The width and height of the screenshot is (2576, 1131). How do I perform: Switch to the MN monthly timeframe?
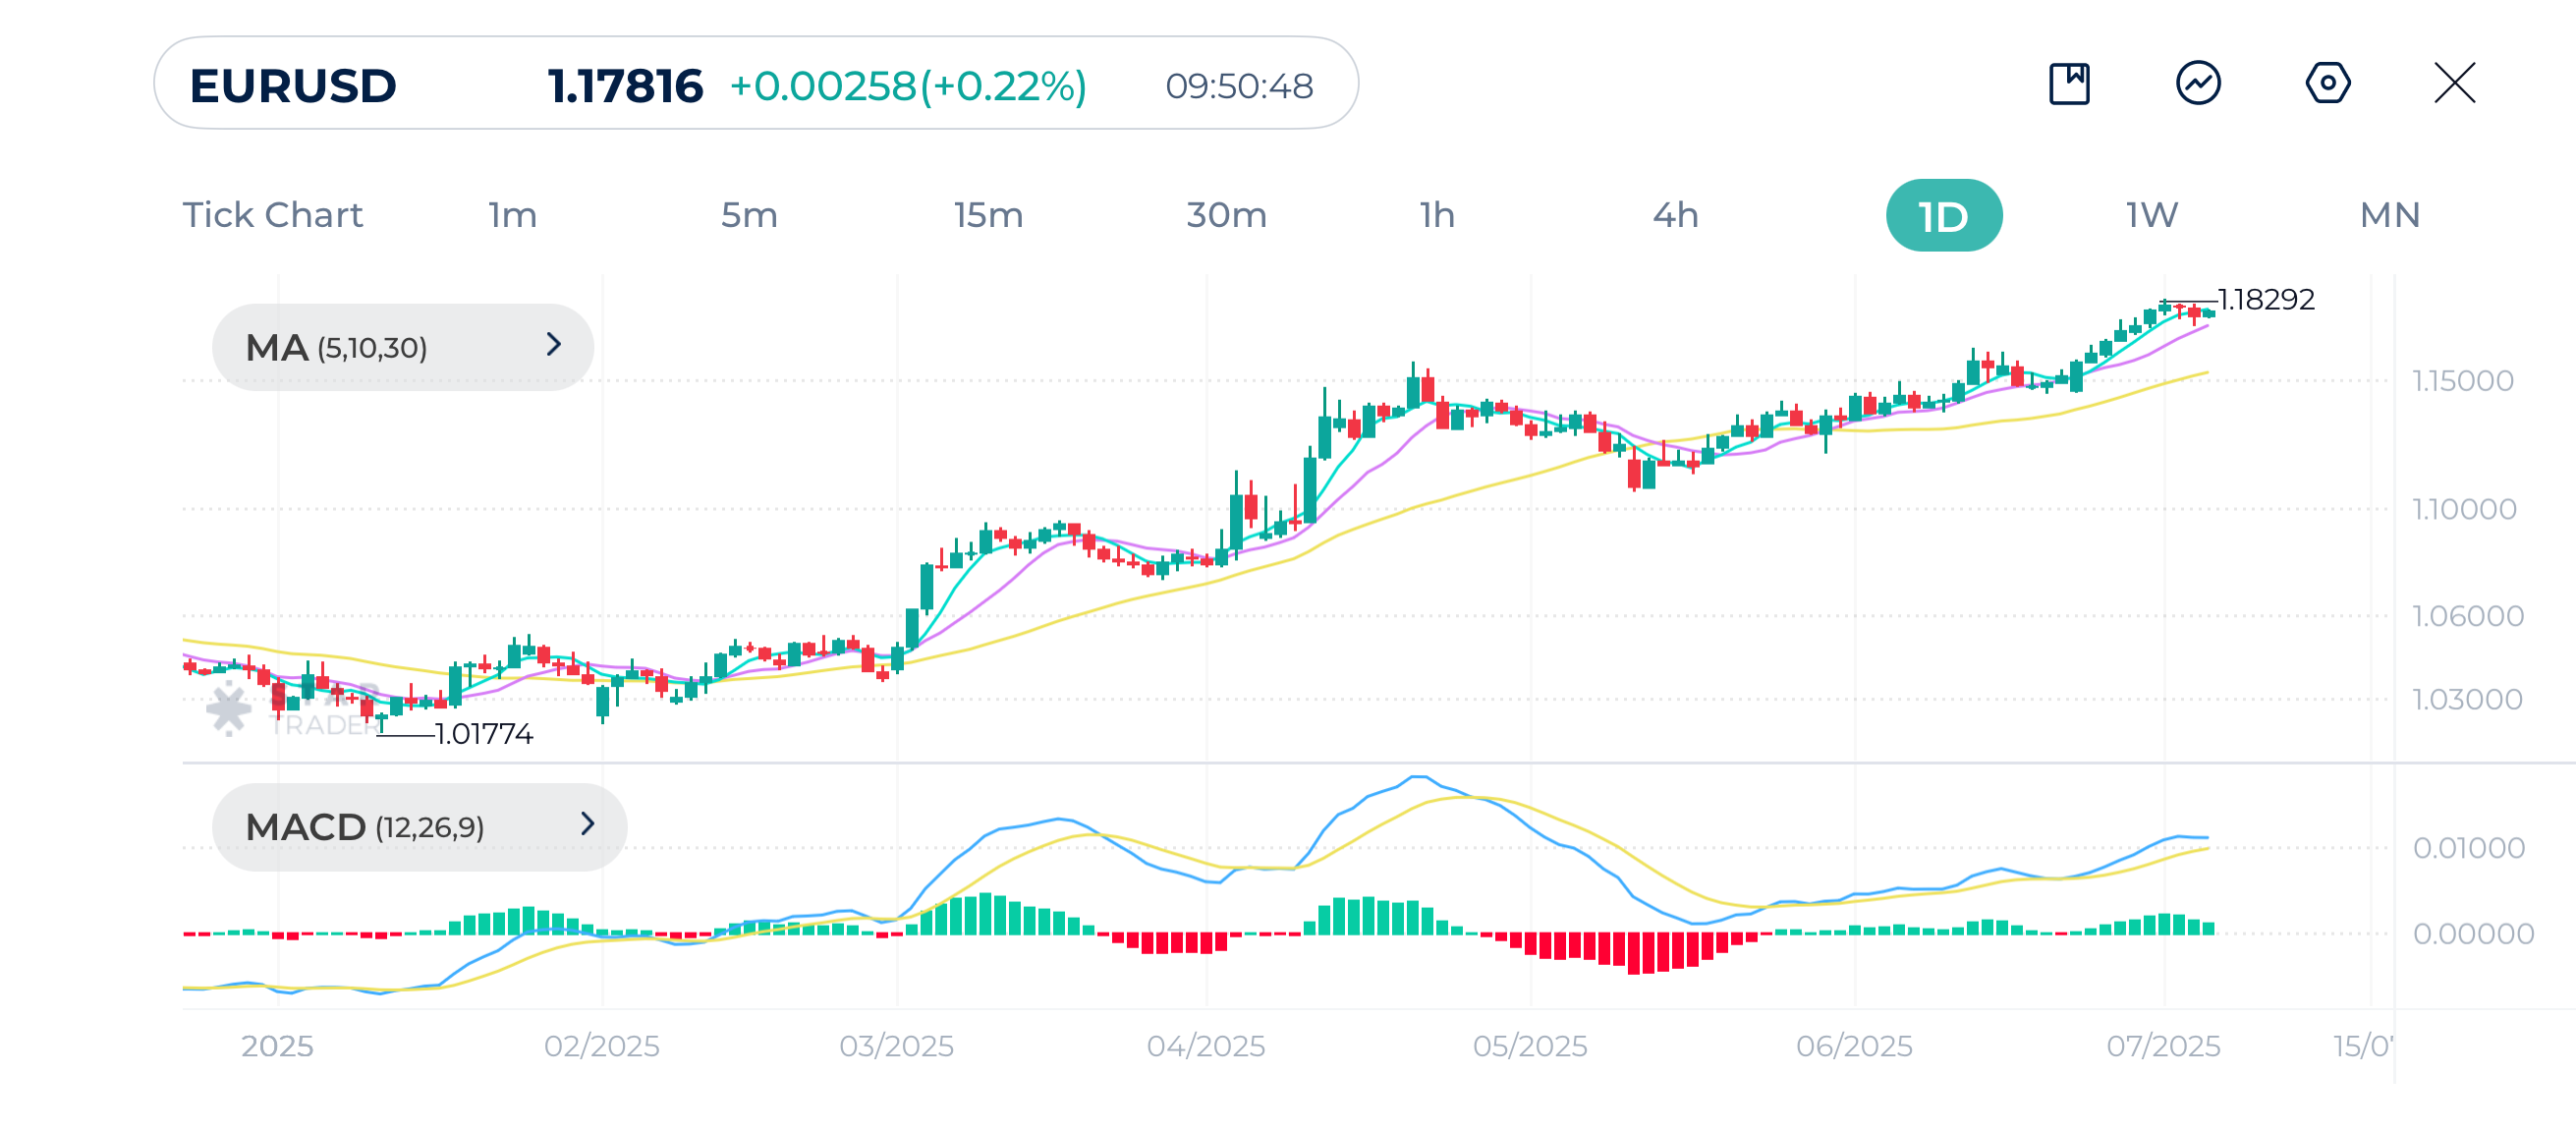2389,215
